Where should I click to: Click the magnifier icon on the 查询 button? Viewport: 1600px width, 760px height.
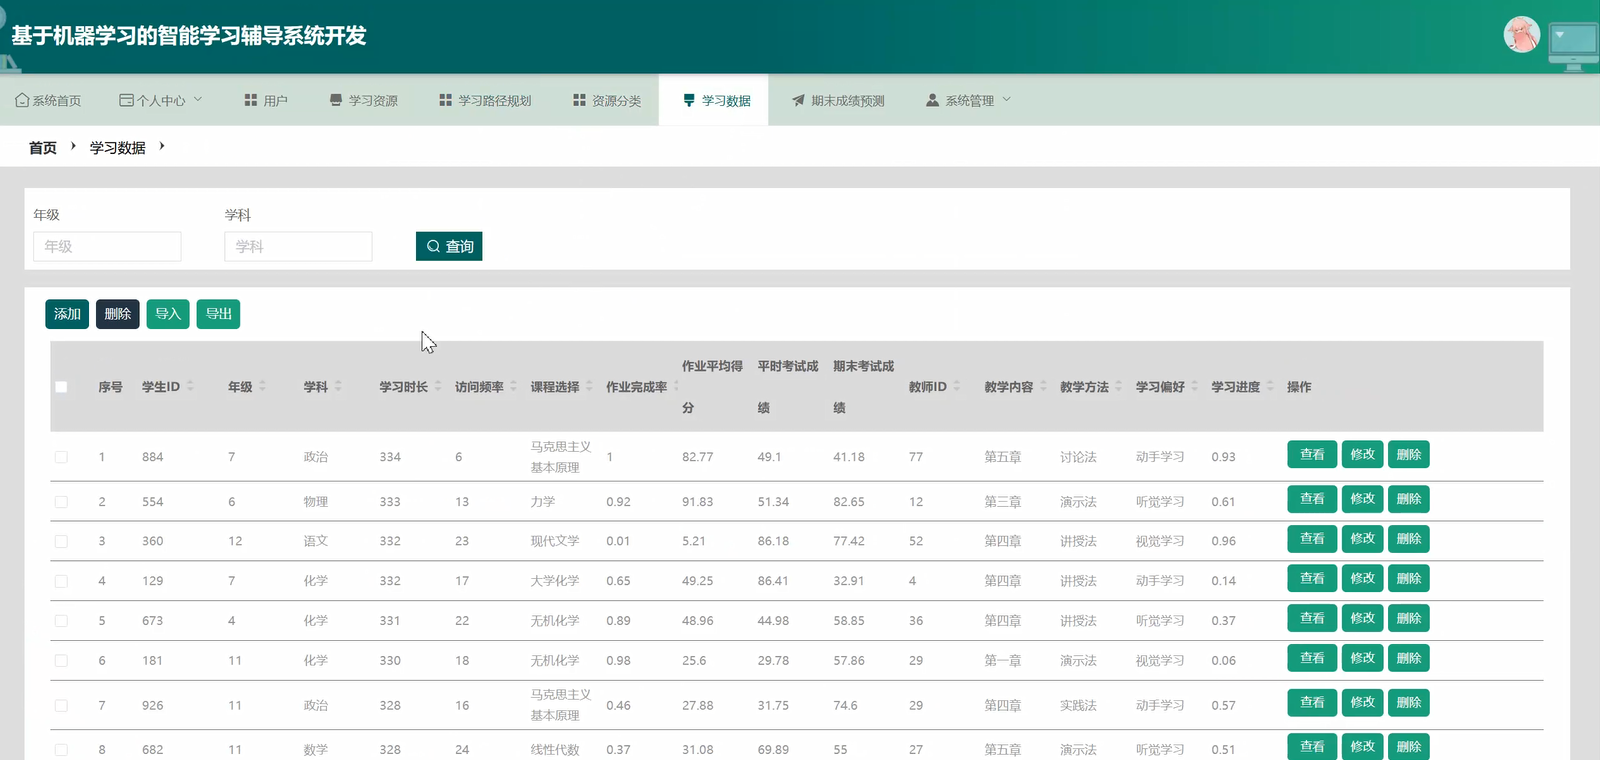[x=433, y=246]
